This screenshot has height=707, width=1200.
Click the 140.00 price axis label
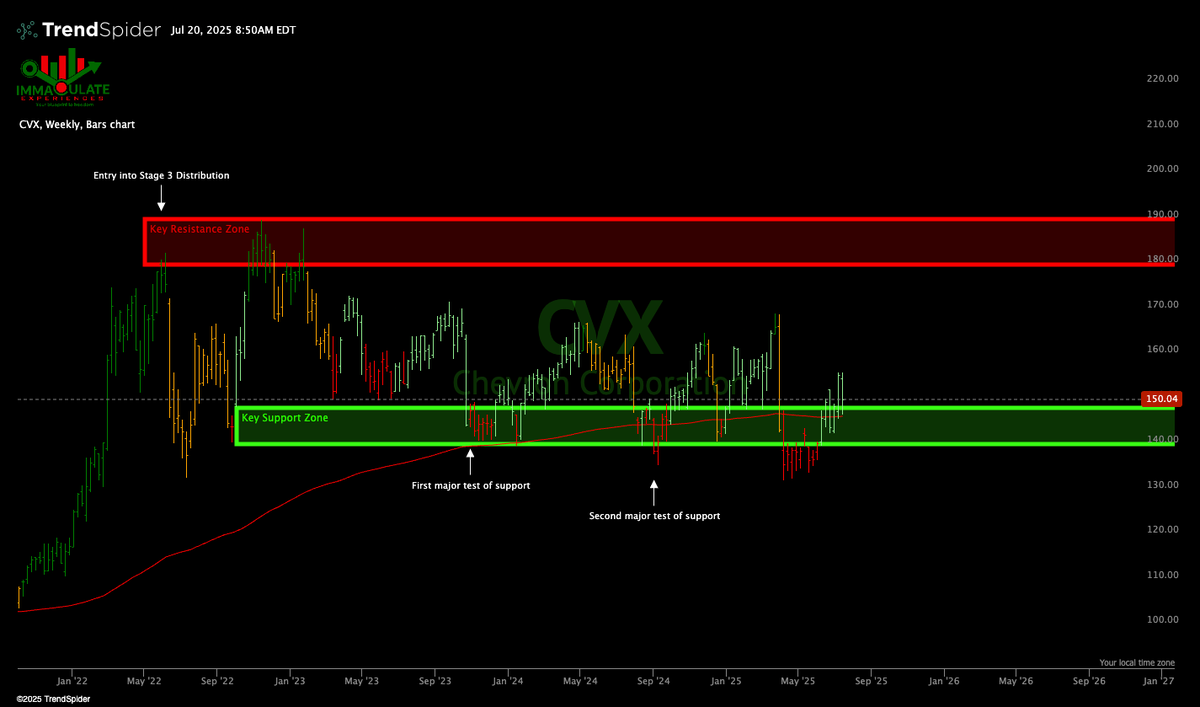point(1163,439)
